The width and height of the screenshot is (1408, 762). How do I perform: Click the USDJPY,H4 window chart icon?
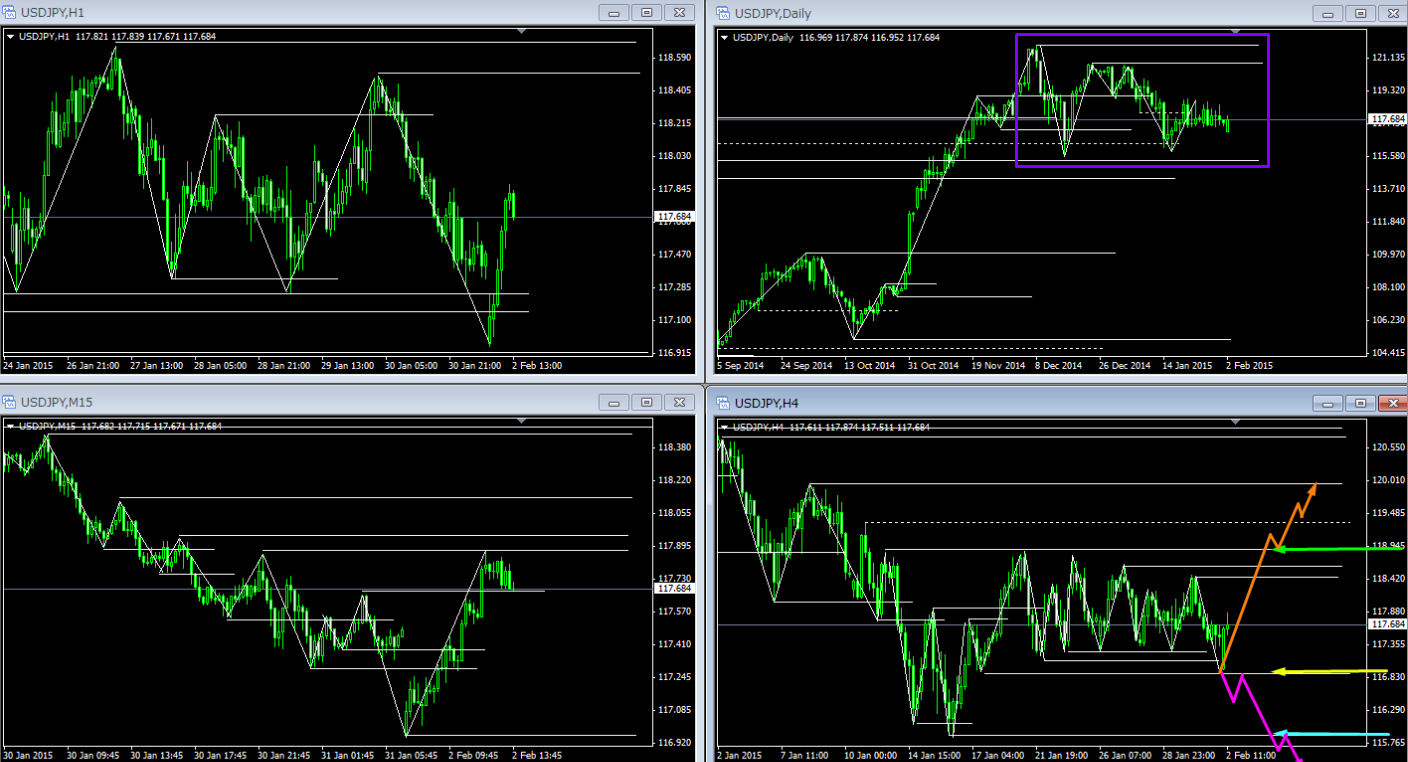(x=722, y=402)
